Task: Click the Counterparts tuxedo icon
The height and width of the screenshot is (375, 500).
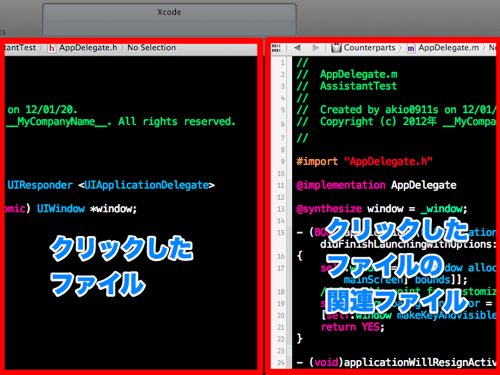Action: (336, 48)
